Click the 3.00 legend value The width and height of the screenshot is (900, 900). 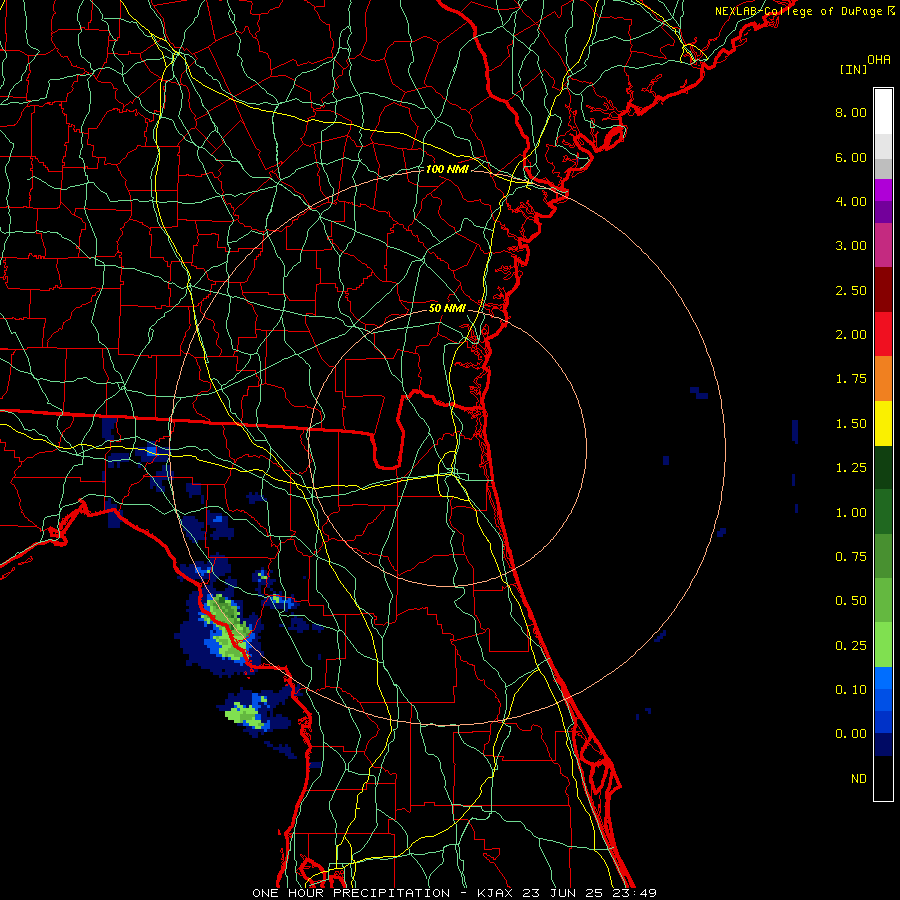coord(851,246)
